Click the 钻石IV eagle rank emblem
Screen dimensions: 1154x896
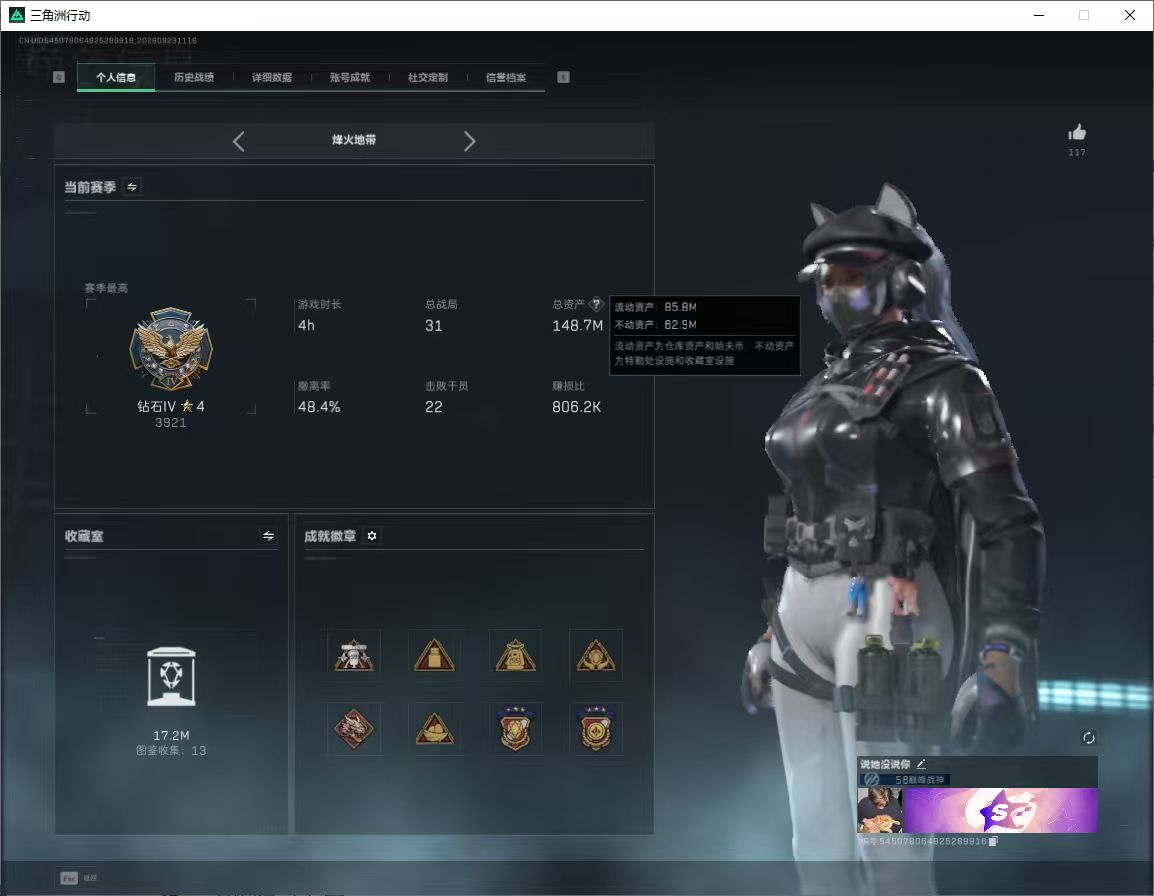[171, 348]
